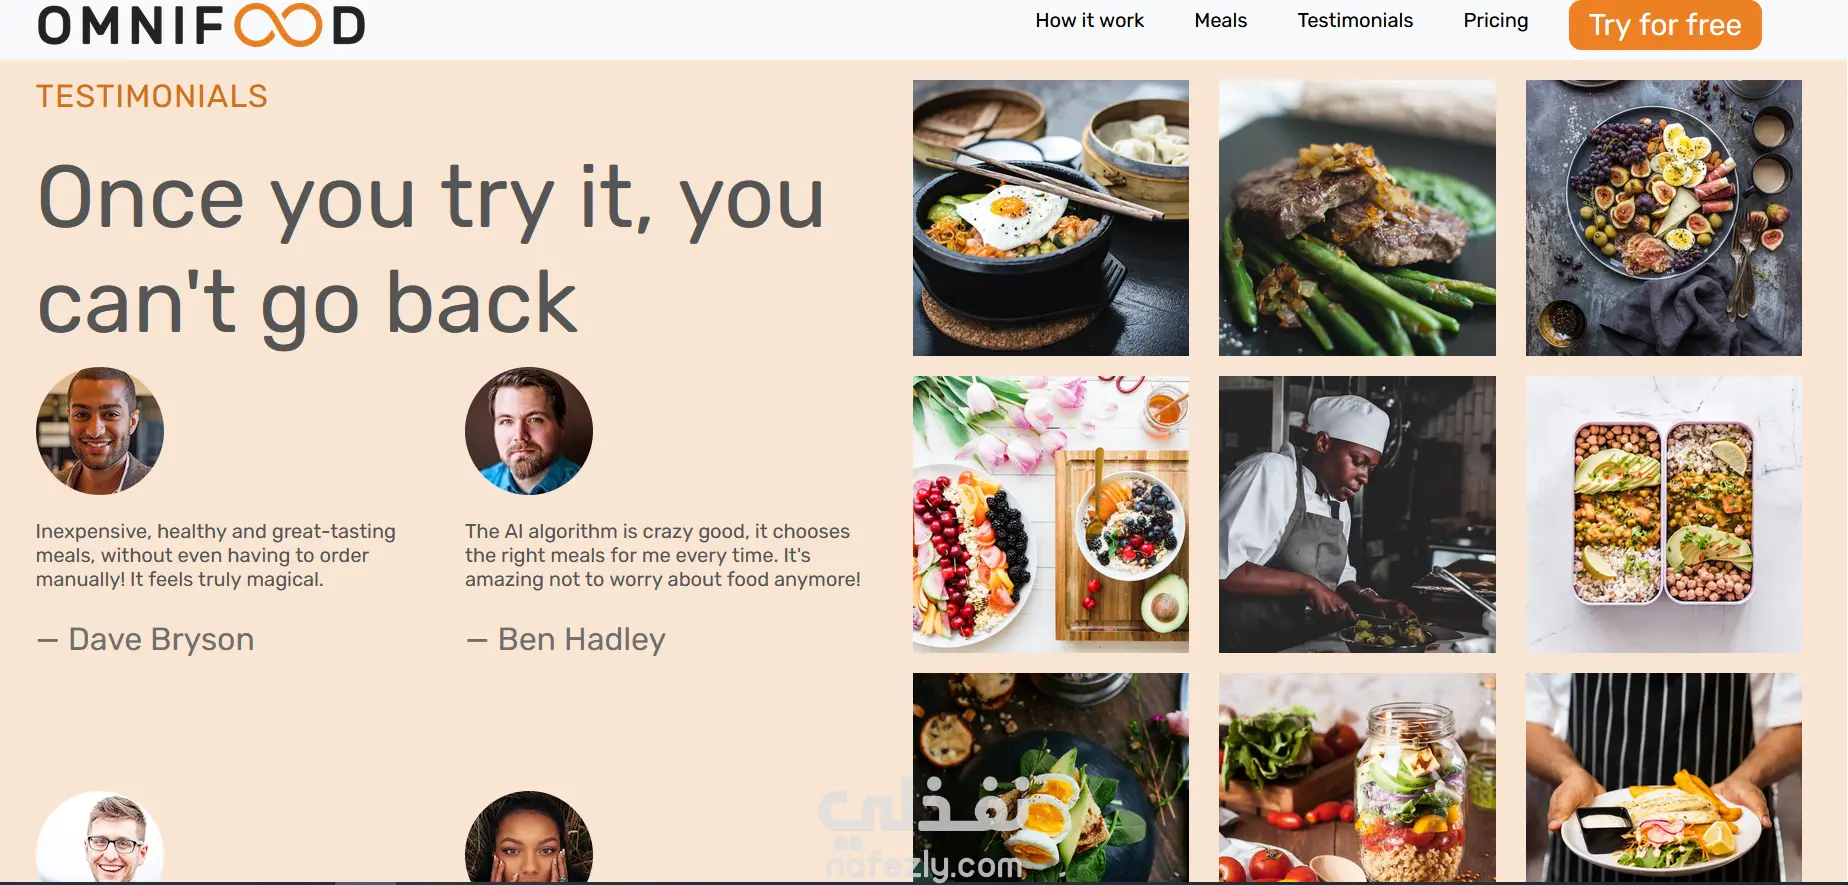
Task: View the striped apron plate photo
Action: (1664, 778)
